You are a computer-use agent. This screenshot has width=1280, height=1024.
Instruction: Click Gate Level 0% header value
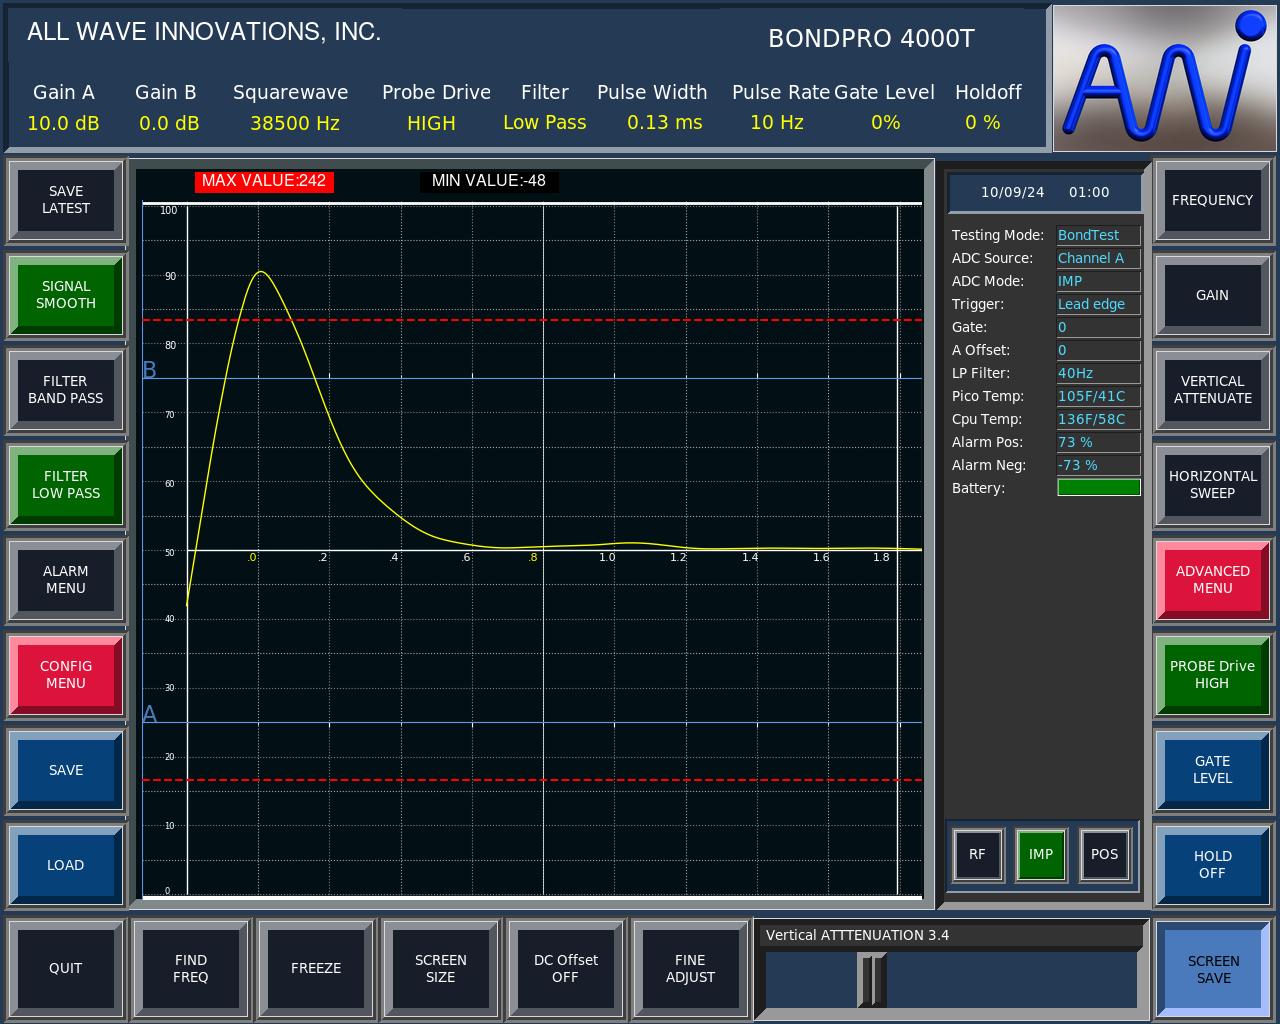[x=886, y=122]
